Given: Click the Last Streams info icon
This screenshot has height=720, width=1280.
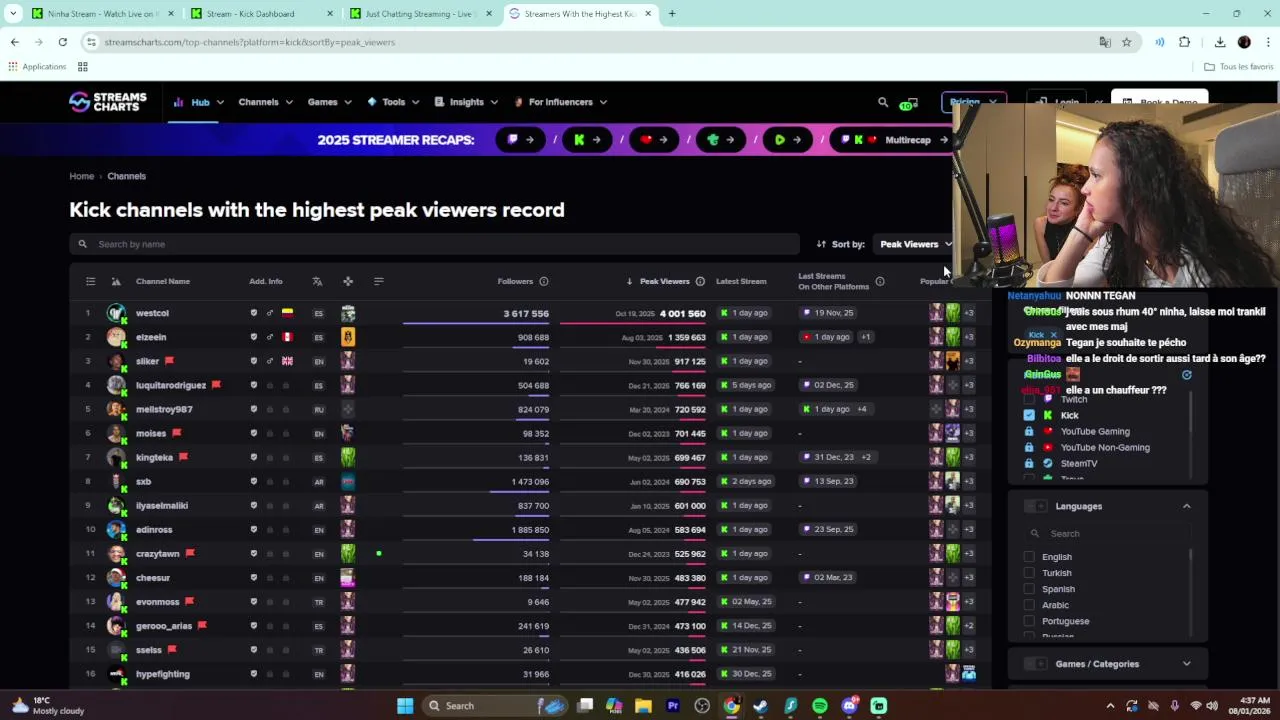Looking at the screenshot, I should pyautogui.click(x=880, y=281).
